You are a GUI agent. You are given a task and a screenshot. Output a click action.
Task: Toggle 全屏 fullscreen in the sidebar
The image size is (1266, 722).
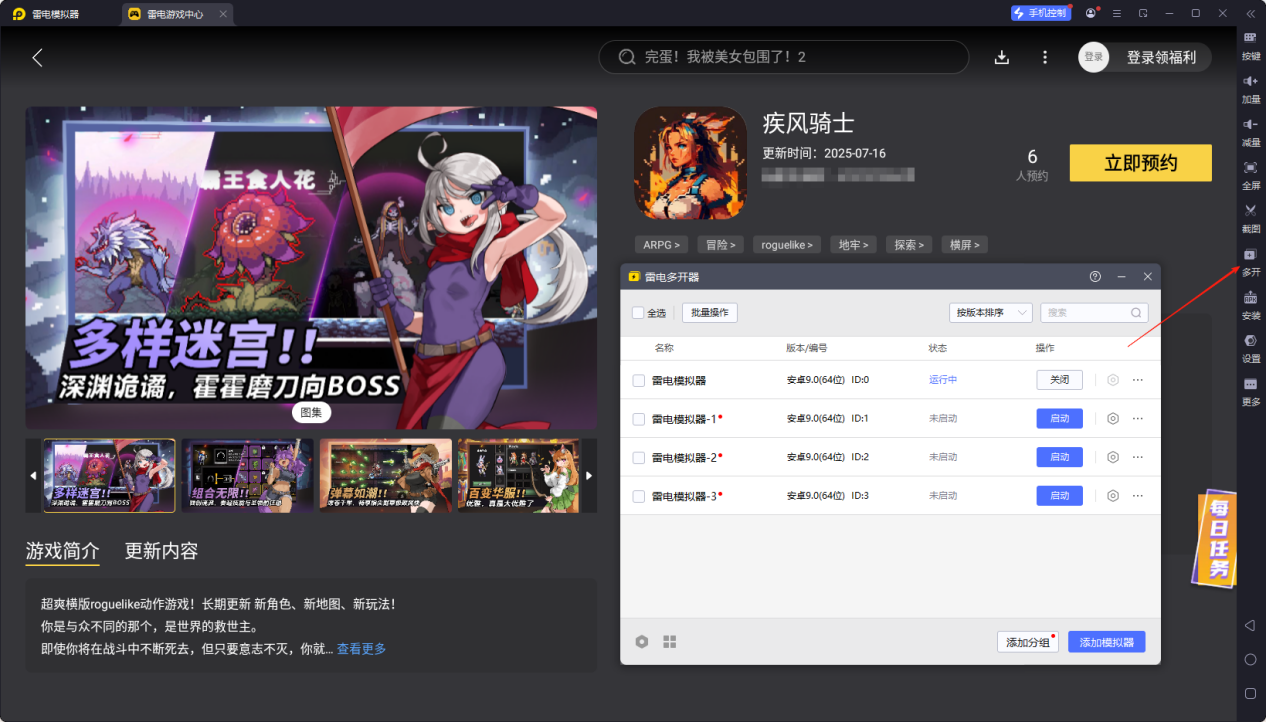[x=1250, y=173]
